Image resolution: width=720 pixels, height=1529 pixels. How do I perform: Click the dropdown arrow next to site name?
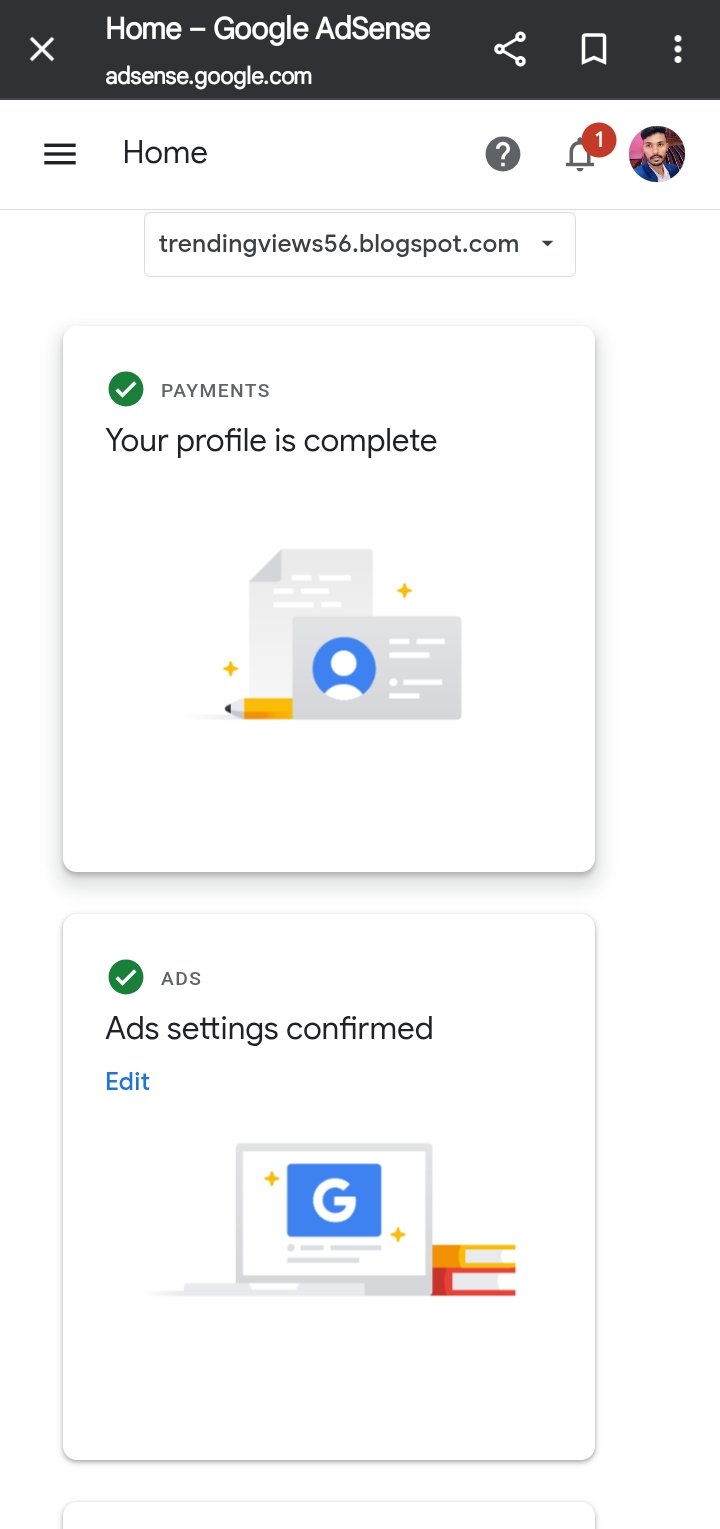click(547, 243)
